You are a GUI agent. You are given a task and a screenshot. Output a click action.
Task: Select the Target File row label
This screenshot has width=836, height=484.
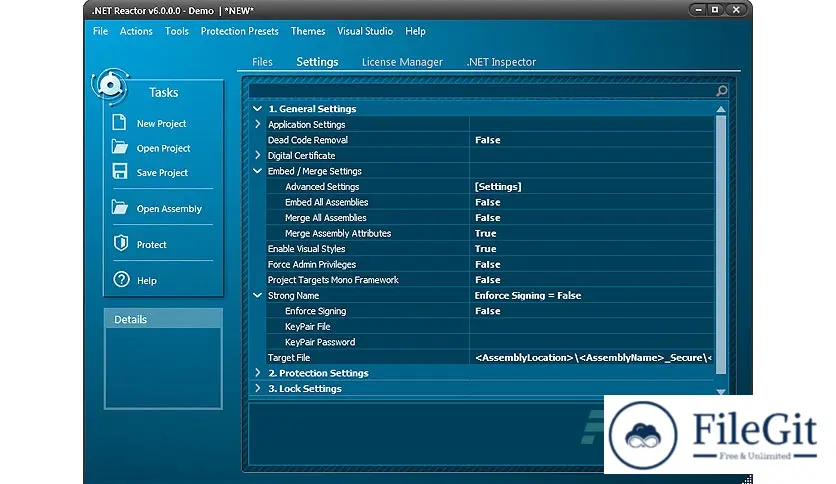pyautogui.click(x=288, y=358)
